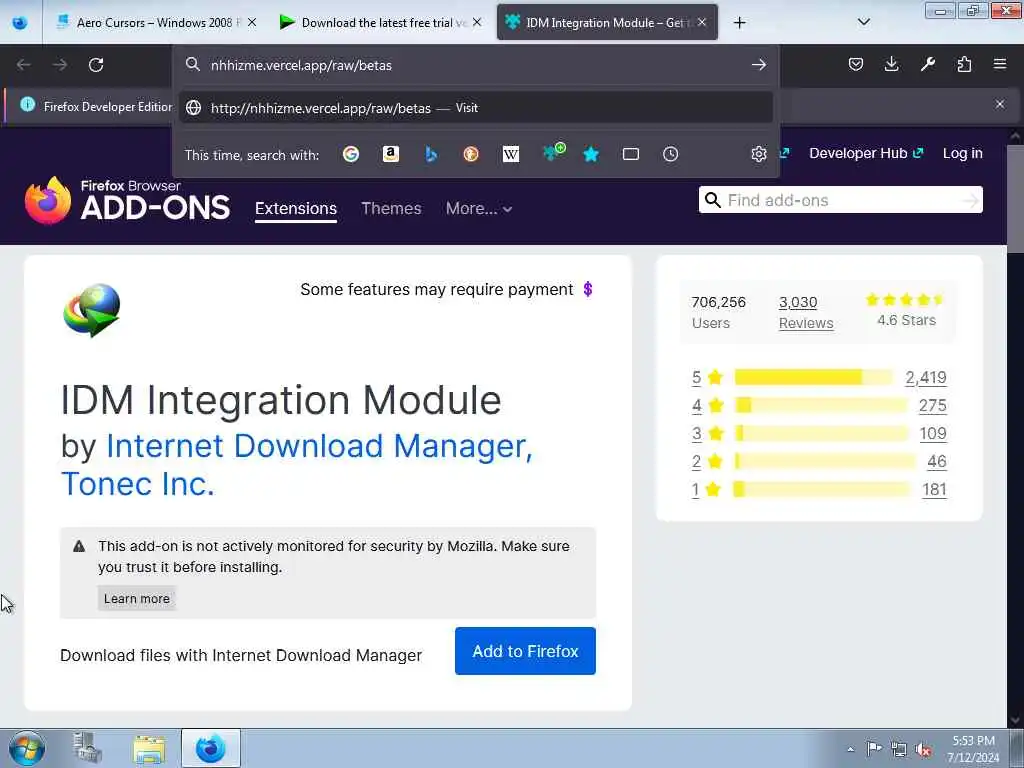Open the Themes section
This screenshot has height=768, width=1024.
pyautogui.click(x=391, y=208)
